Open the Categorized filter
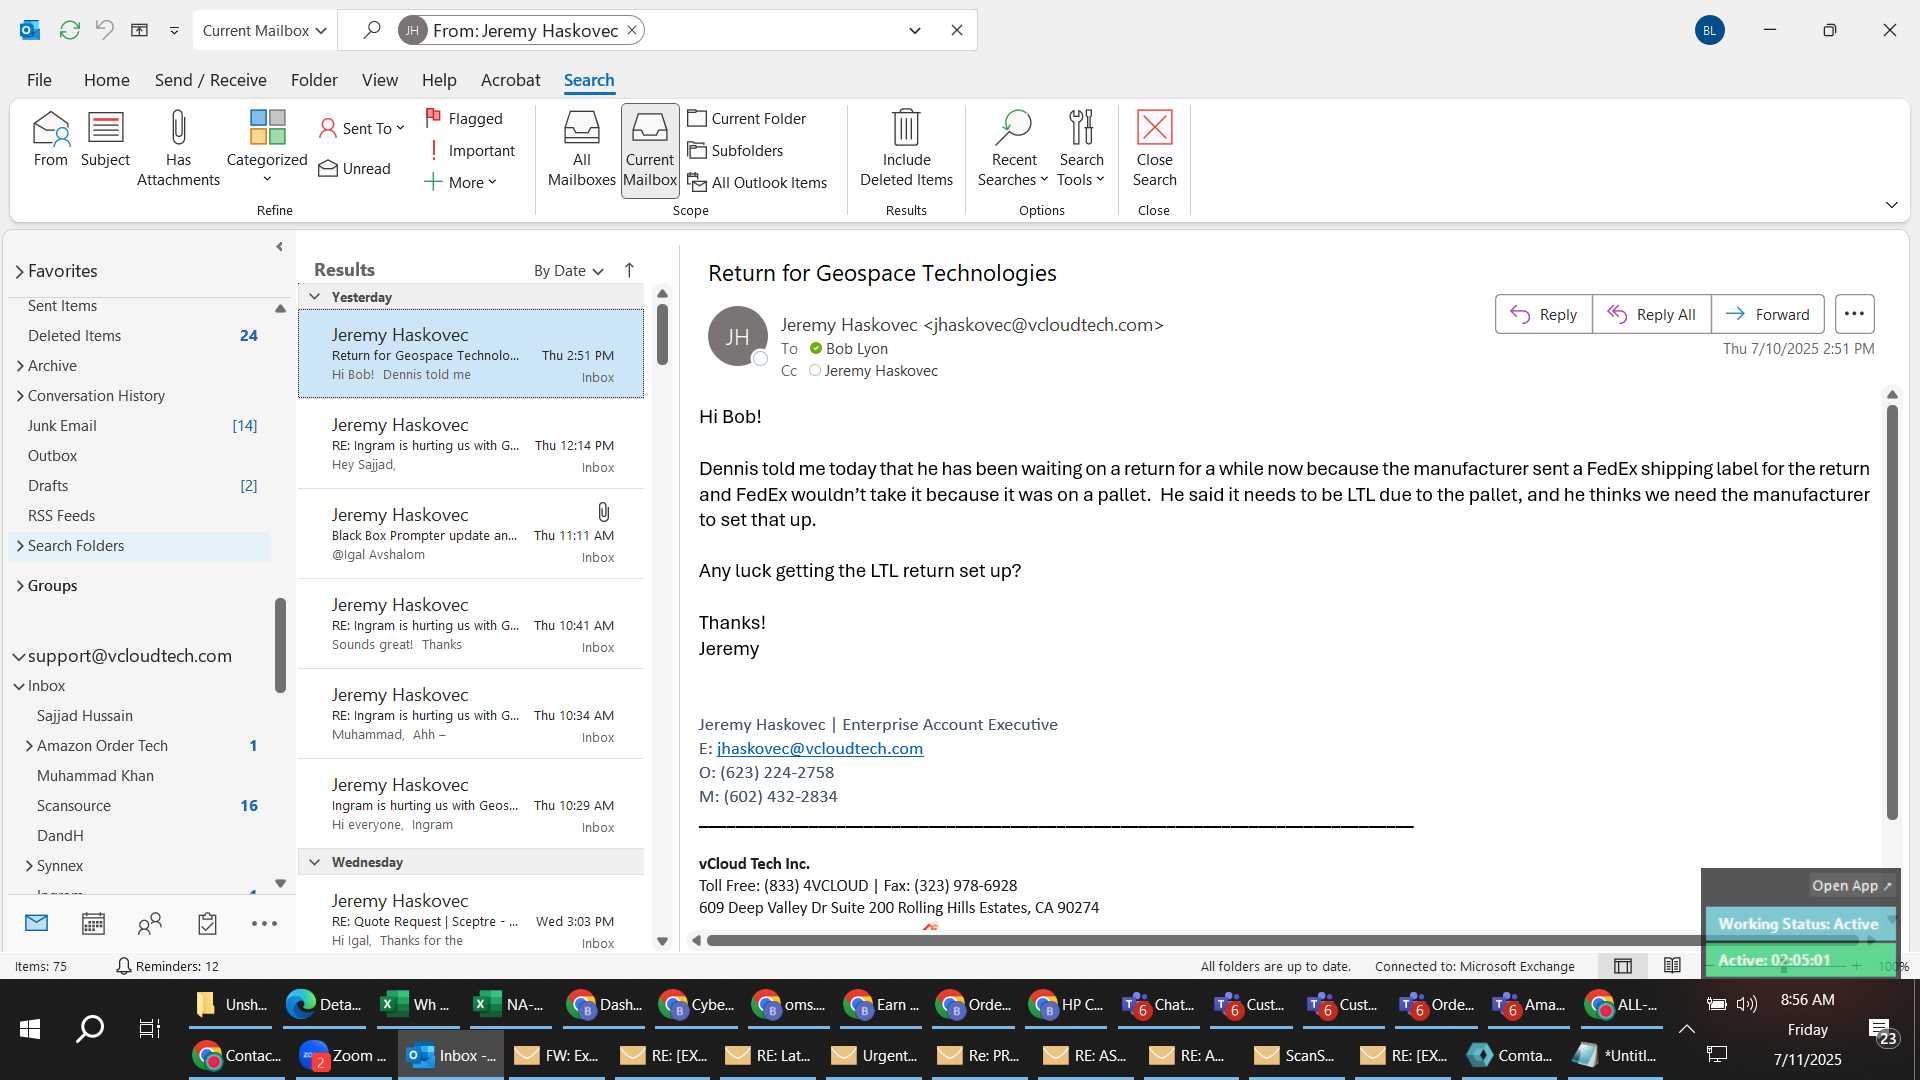Image resolution: width=1920 pixels, height=1080 pixels. click(x=267, y=147)
